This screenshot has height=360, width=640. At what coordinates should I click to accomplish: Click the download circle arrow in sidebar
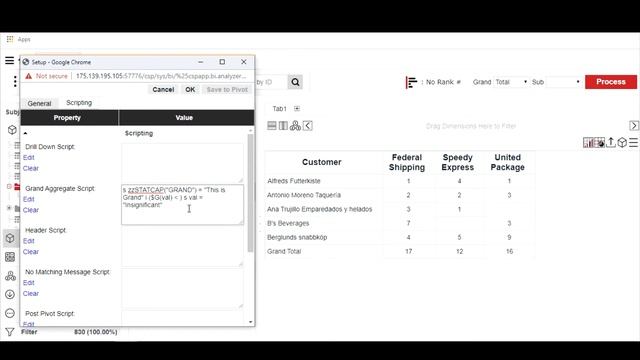click(x=10, y=294)
